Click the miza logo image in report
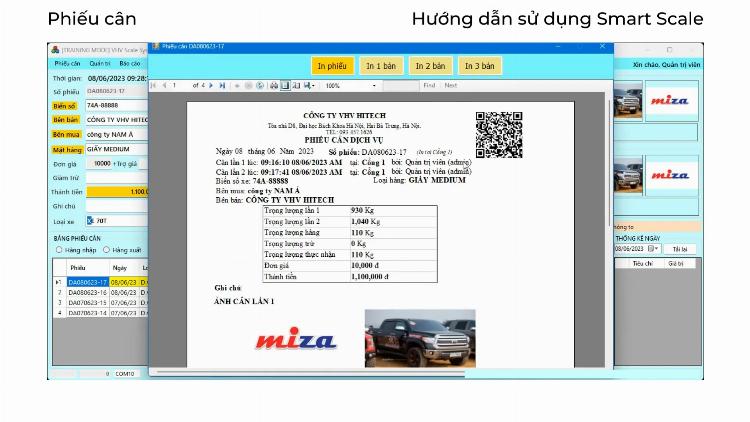 click(296, 338)
